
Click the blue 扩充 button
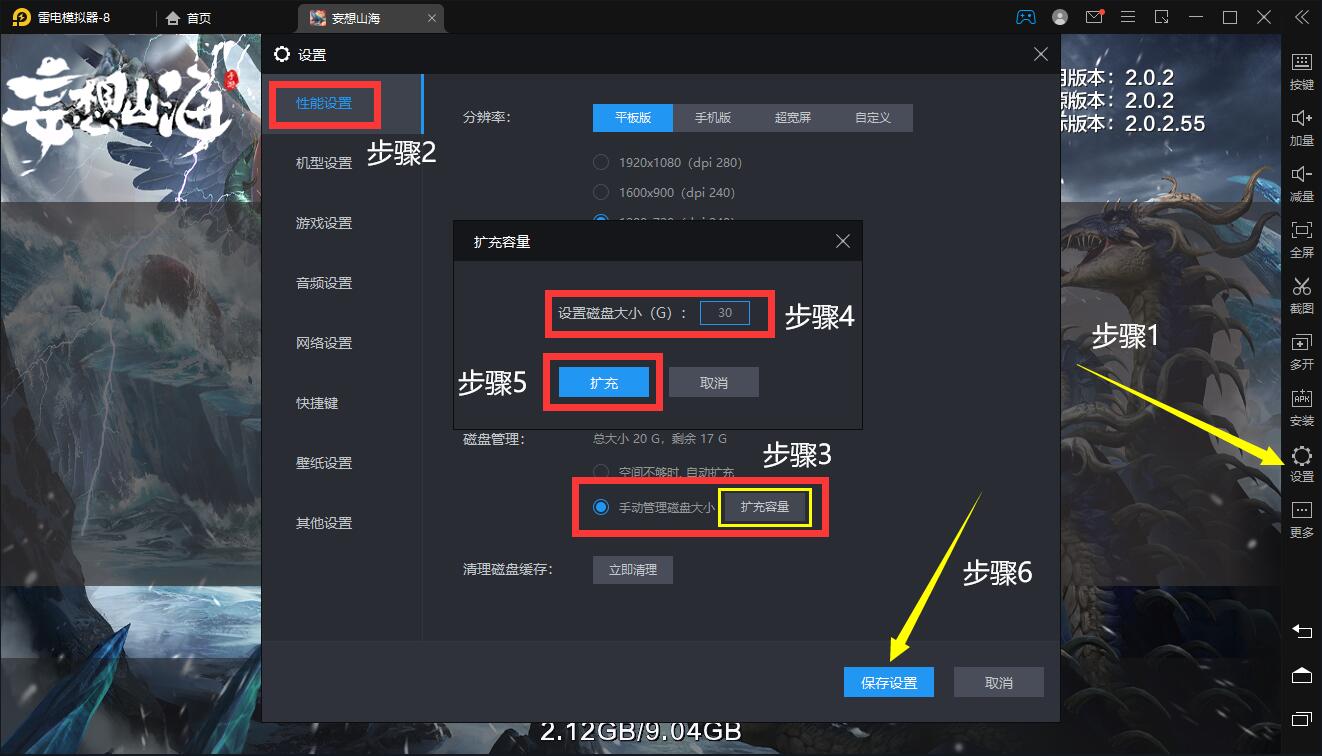[604, 383]
